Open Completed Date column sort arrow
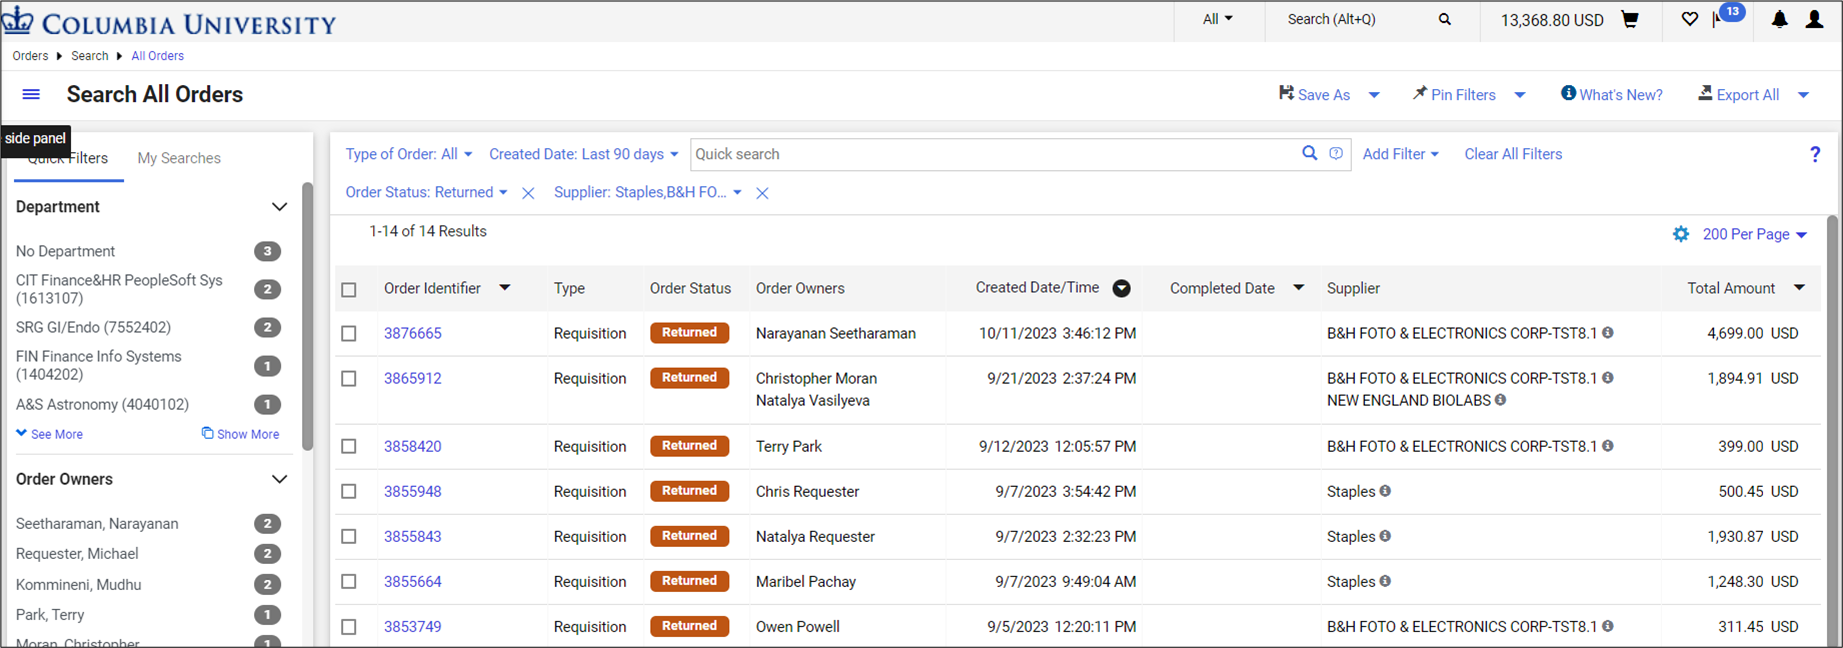The height and width of the screenshot is (648, 1843). (x=1298, y=288)
